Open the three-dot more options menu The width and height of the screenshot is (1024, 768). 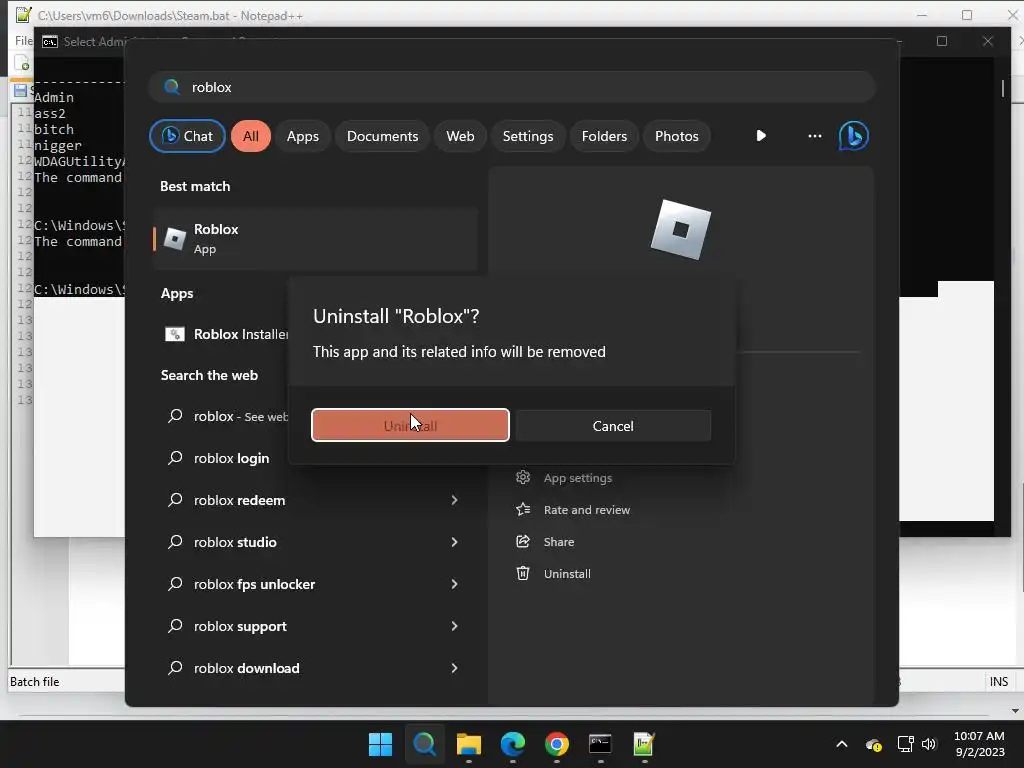(x=814, y=136)
